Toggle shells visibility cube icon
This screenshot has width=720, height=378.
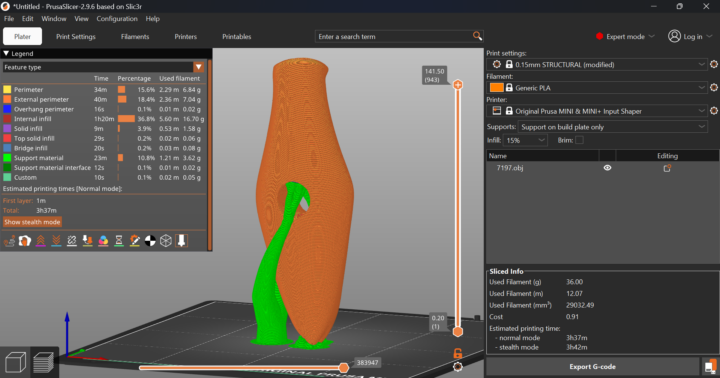(166, 241)
